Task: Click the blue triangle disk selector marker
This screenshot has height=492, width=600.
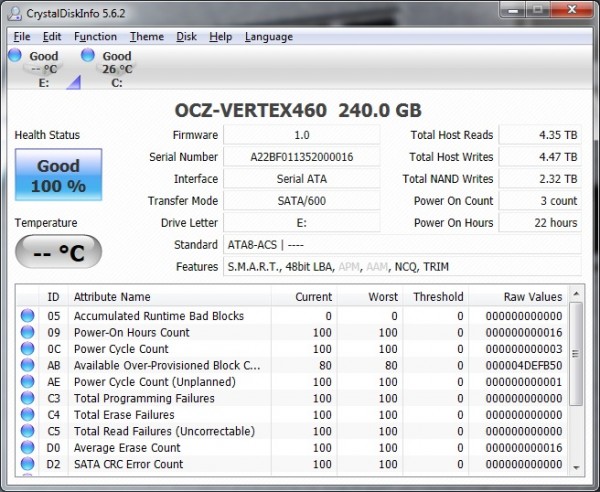Action: (73, 82)
